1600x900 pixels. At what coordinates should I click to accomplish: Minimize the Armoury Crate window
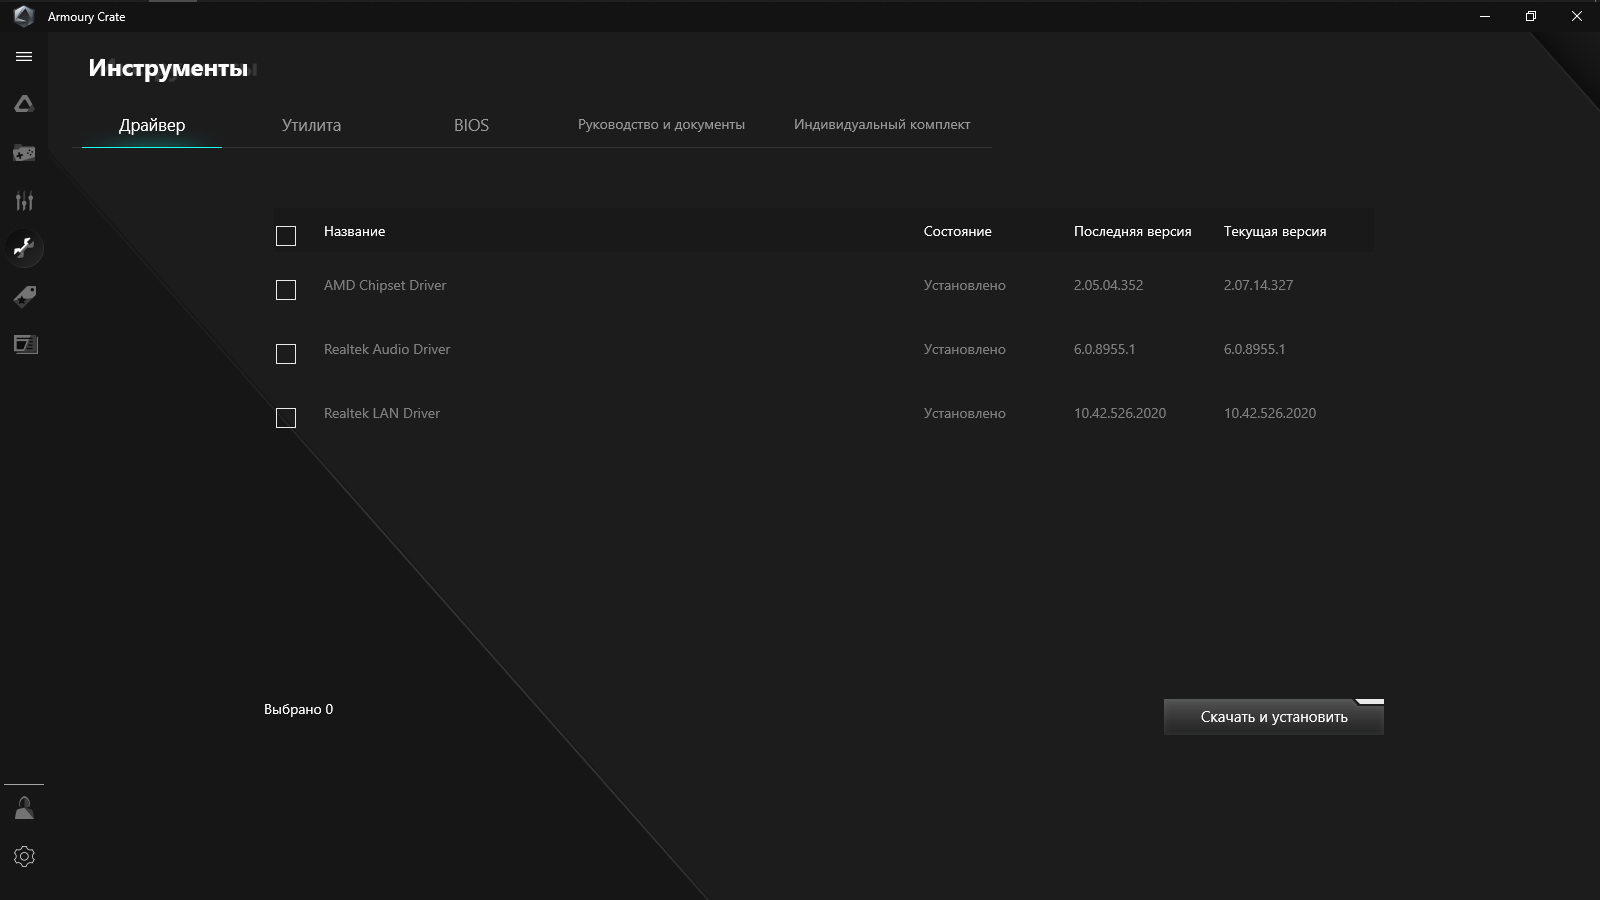[1485, 16]
